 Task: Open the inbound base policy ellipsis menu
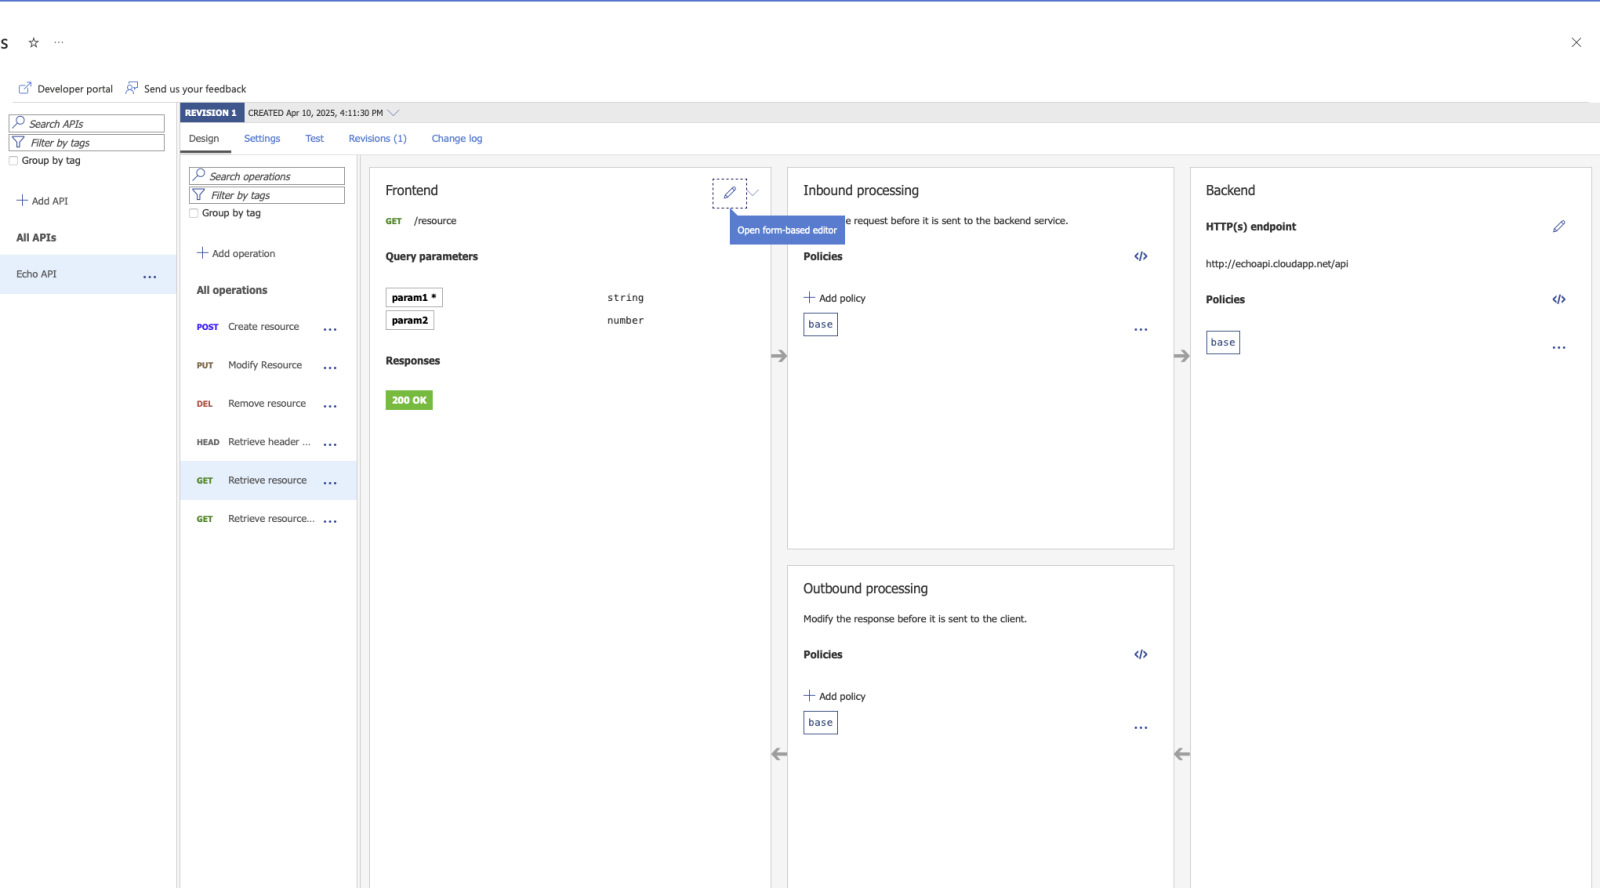pos(1140,329)
